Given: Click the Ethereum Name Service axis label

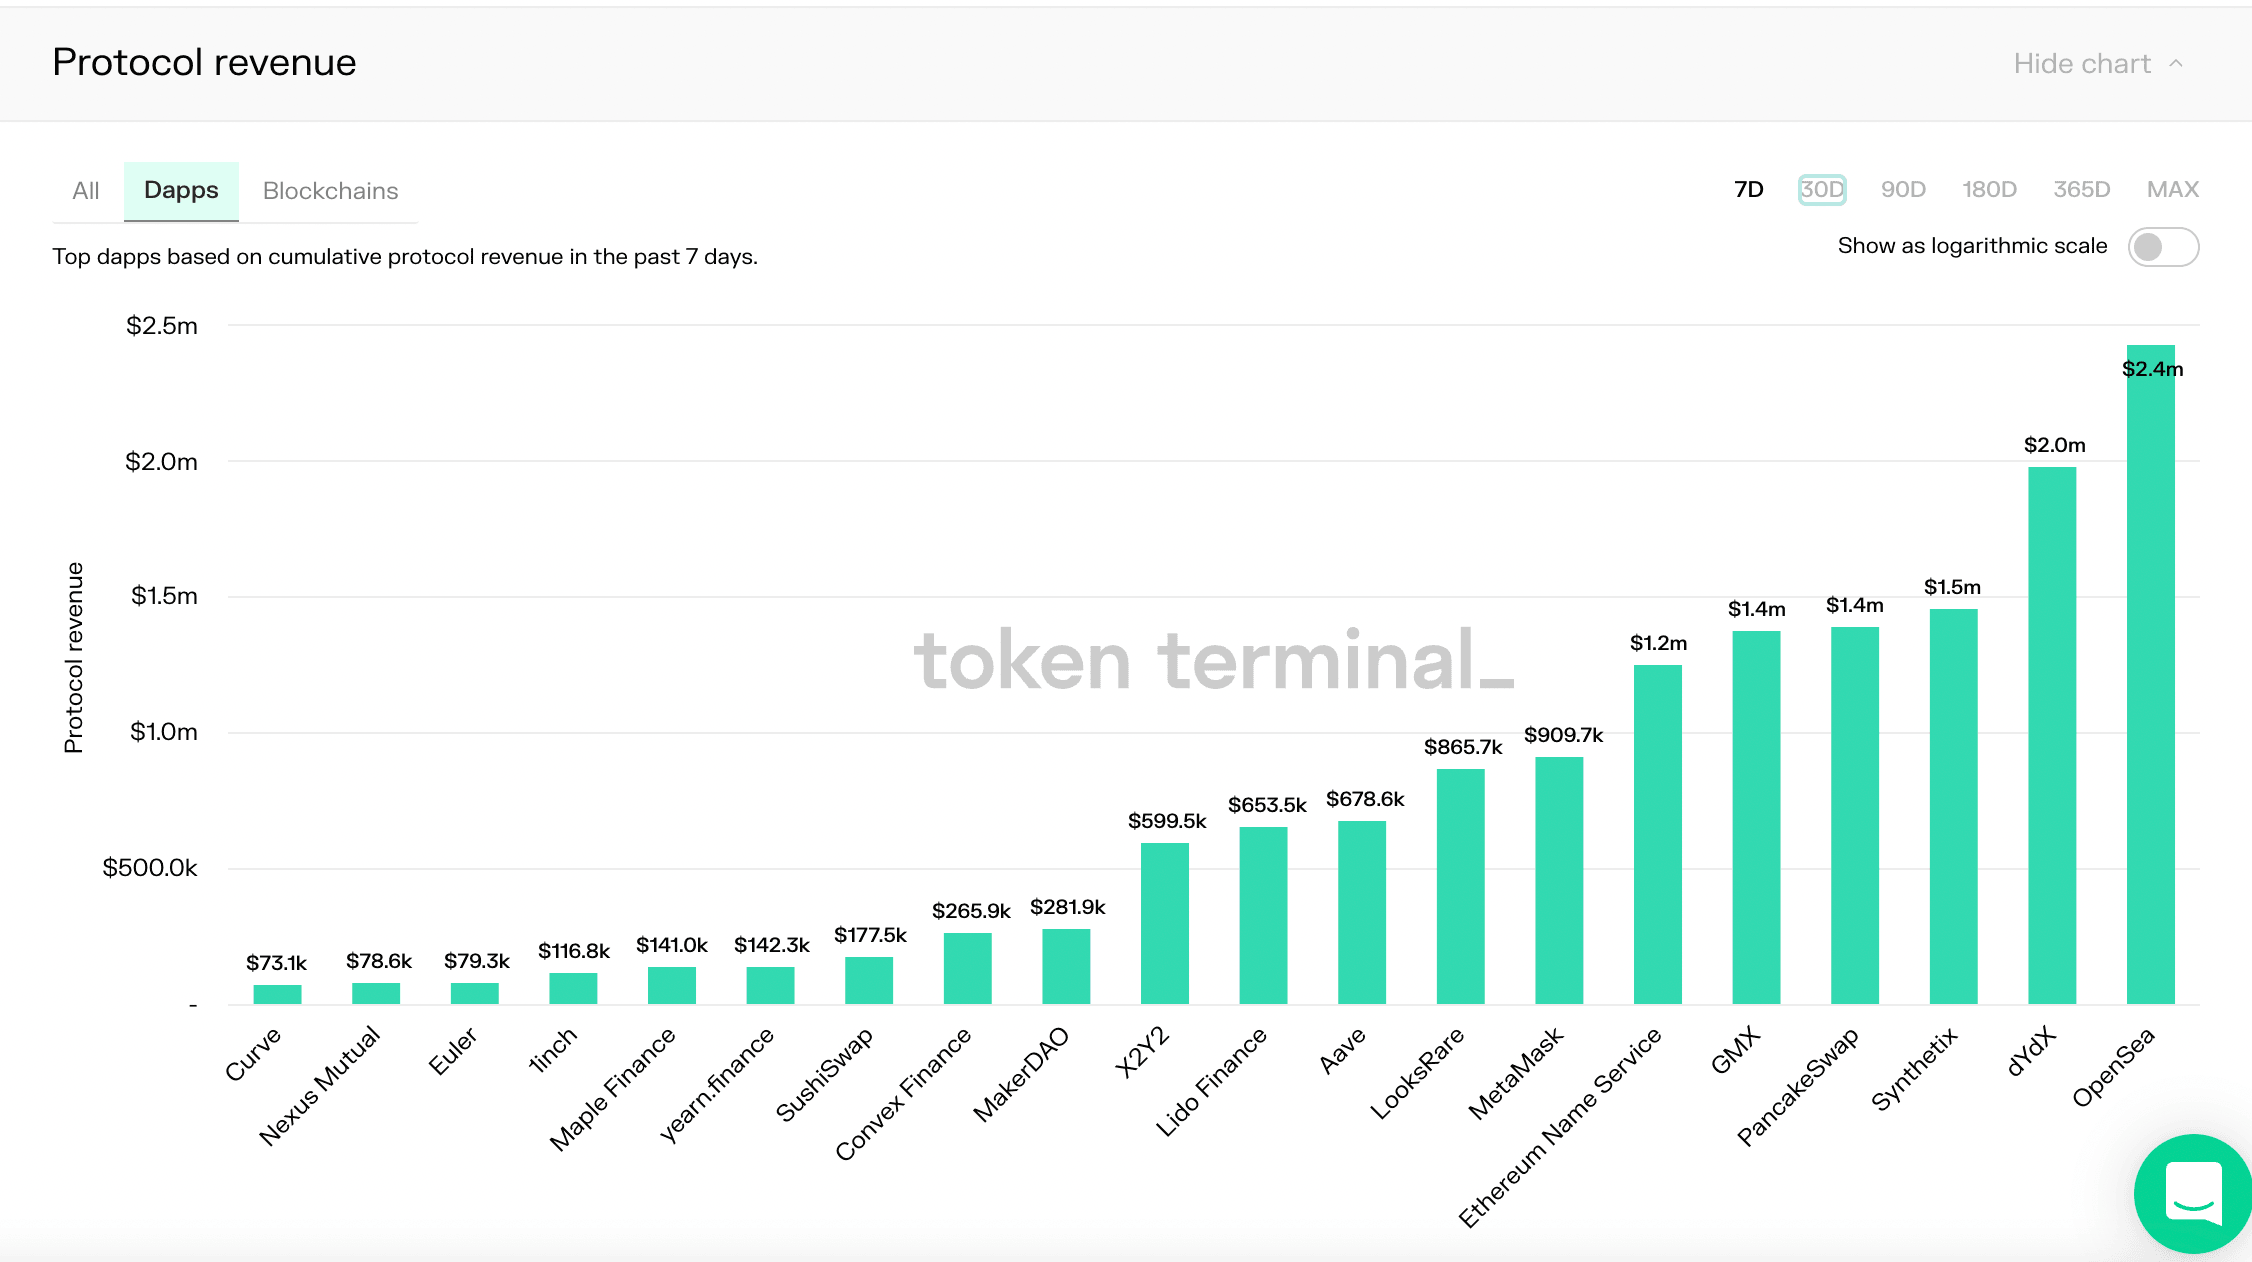Looking at the screenshot, I should 1559,1127.
